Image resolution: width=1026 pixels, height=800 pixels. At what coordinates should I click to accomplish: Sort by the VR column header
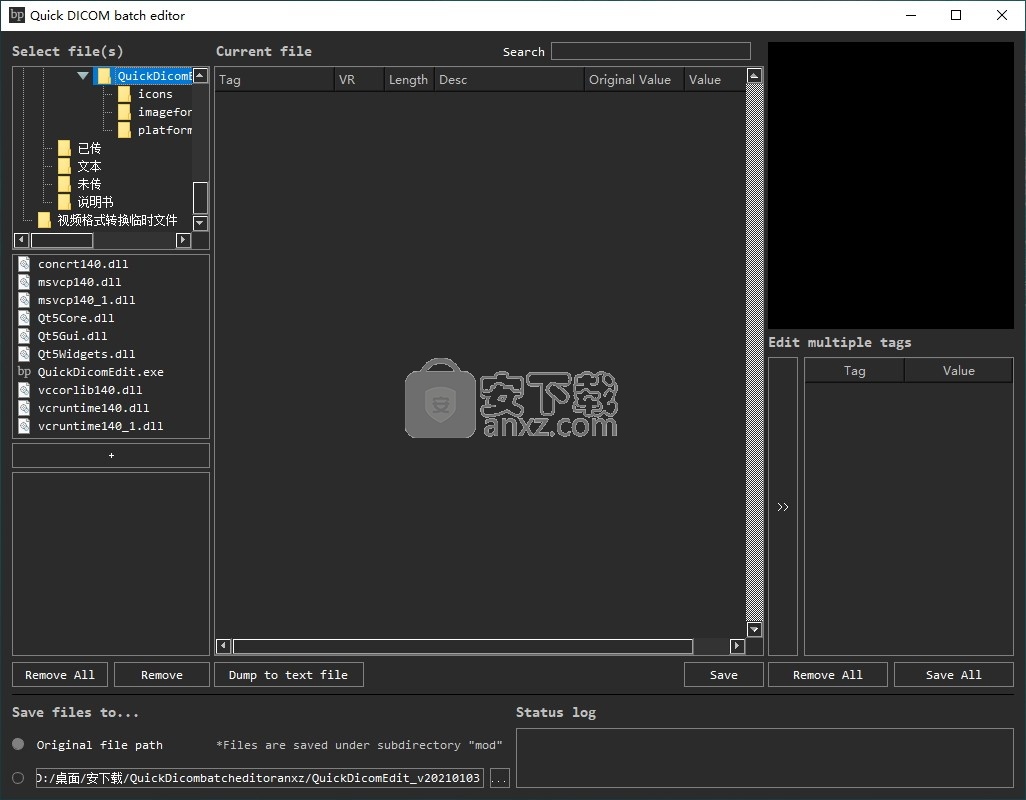point(359,80)
